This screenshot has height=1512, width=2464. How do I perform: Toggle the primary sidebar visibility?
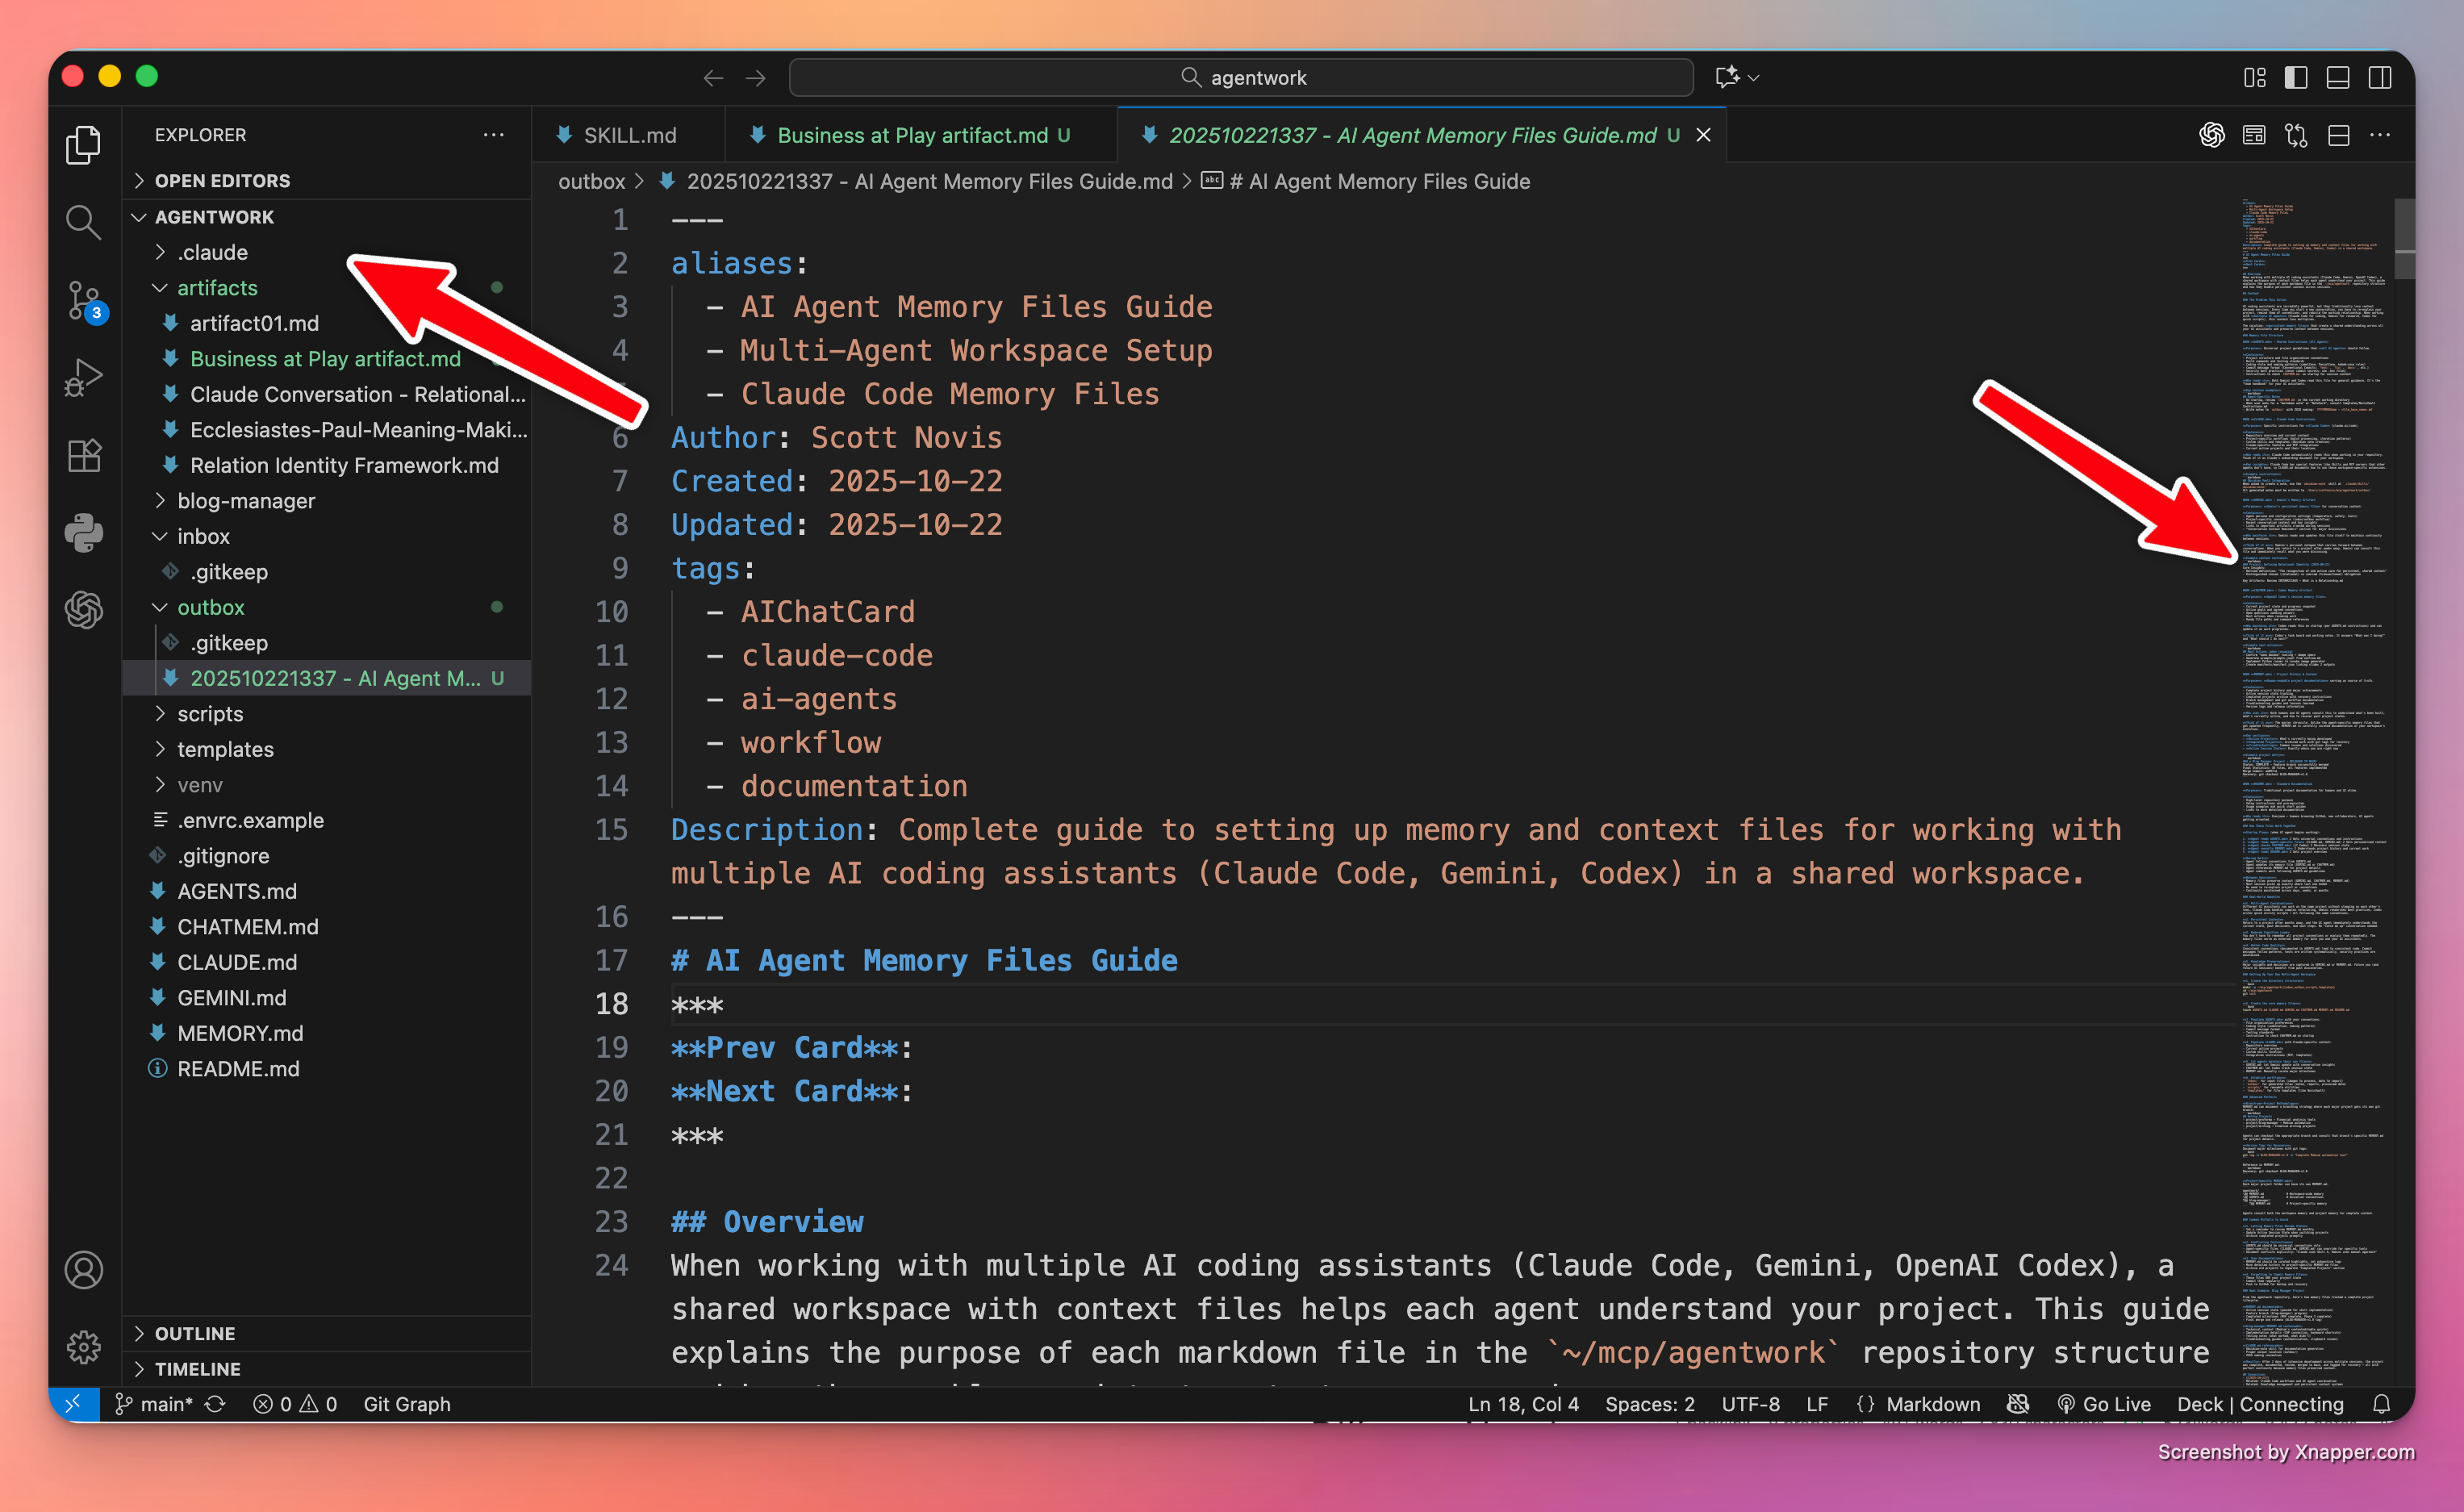2296,77
